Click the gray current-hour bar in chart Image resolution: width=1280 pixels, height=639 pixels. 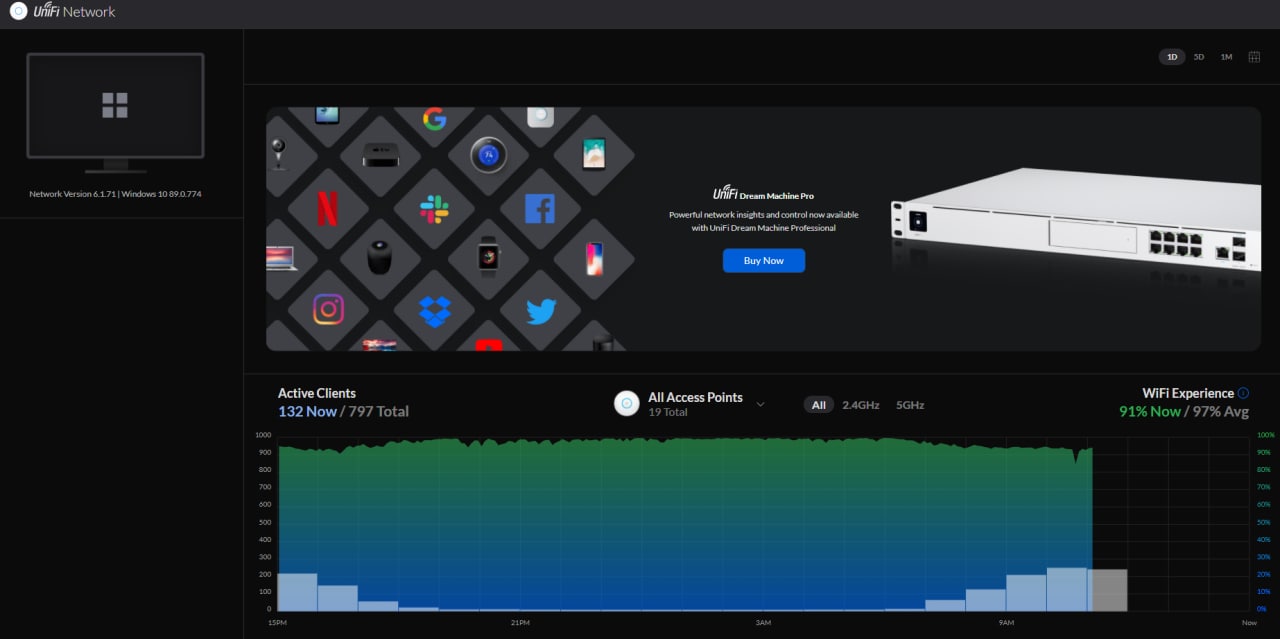pyautogui.click(x=1108, y=590)
